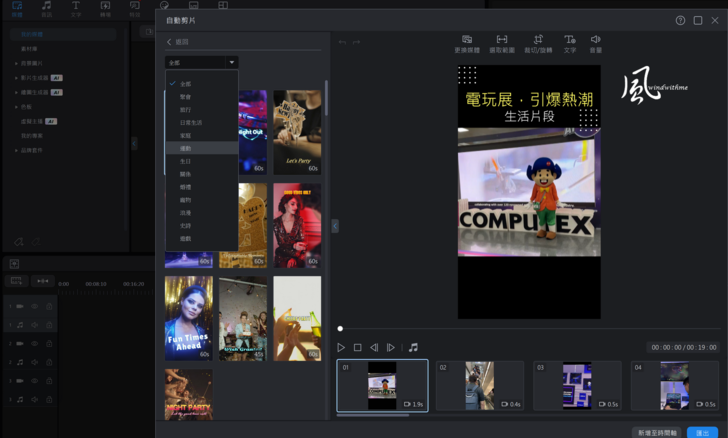Go back using the 返回 link

pyautogui.click(x=178, y=42)
